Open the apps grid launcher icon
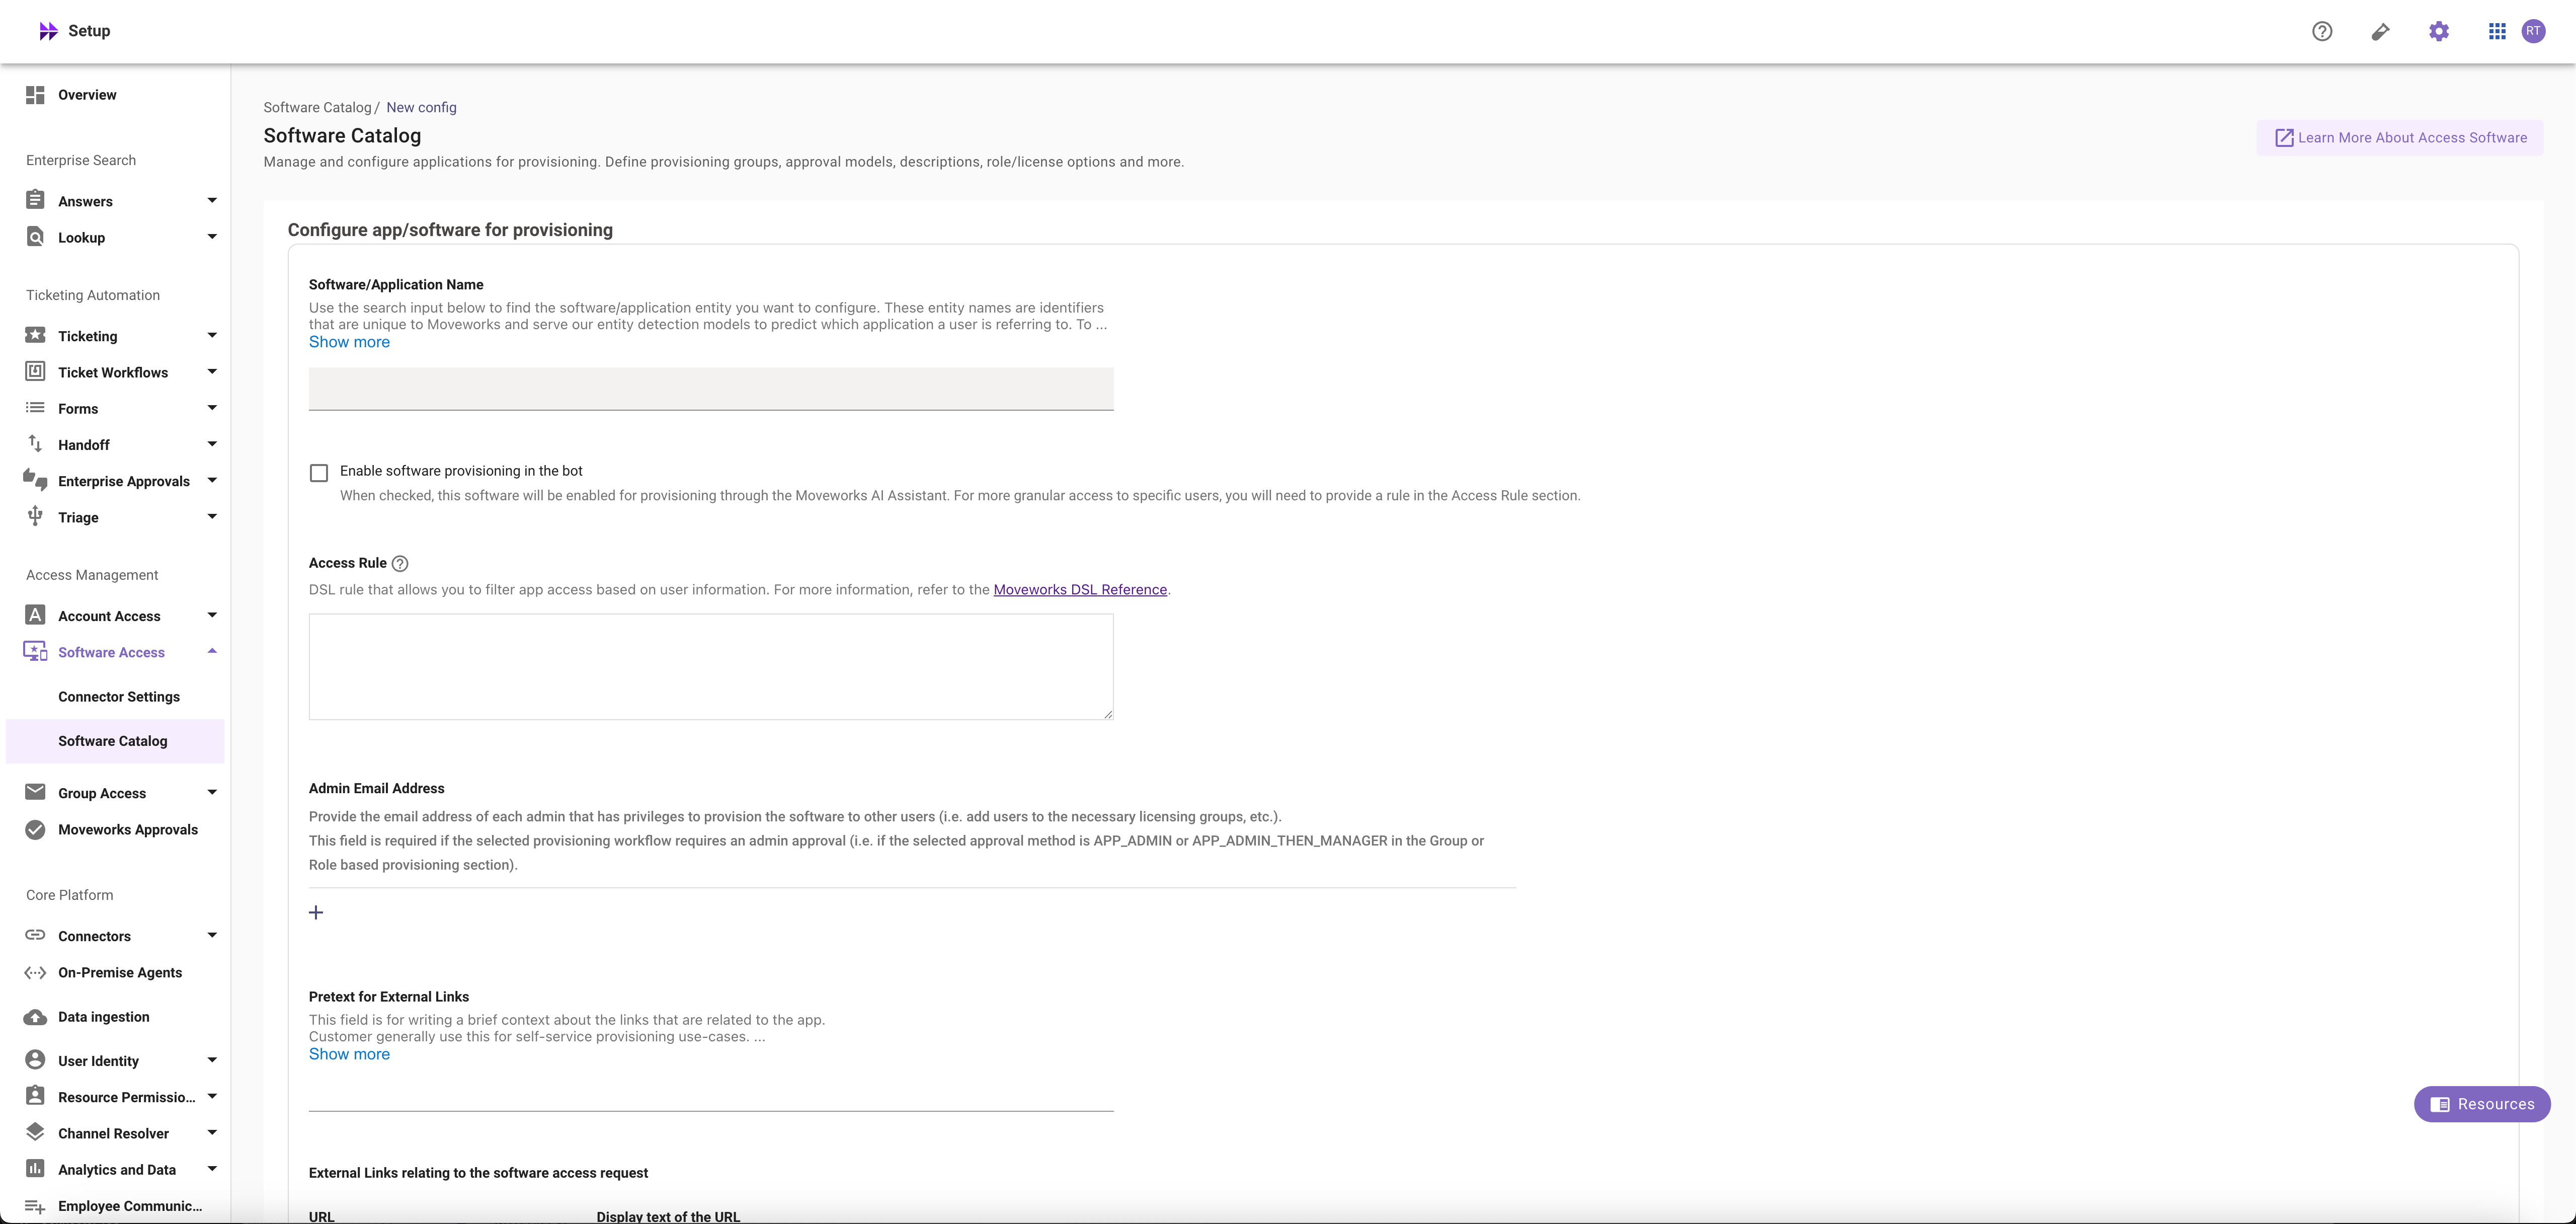 [2497, 31]
